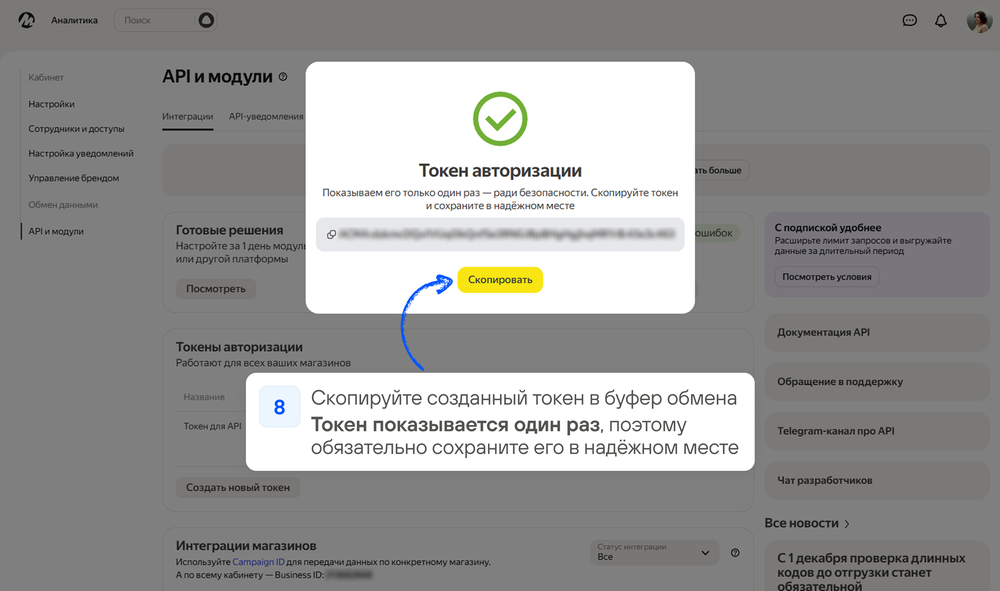
Task: Open the Аналитика menu item
Action: coord(75,20)
